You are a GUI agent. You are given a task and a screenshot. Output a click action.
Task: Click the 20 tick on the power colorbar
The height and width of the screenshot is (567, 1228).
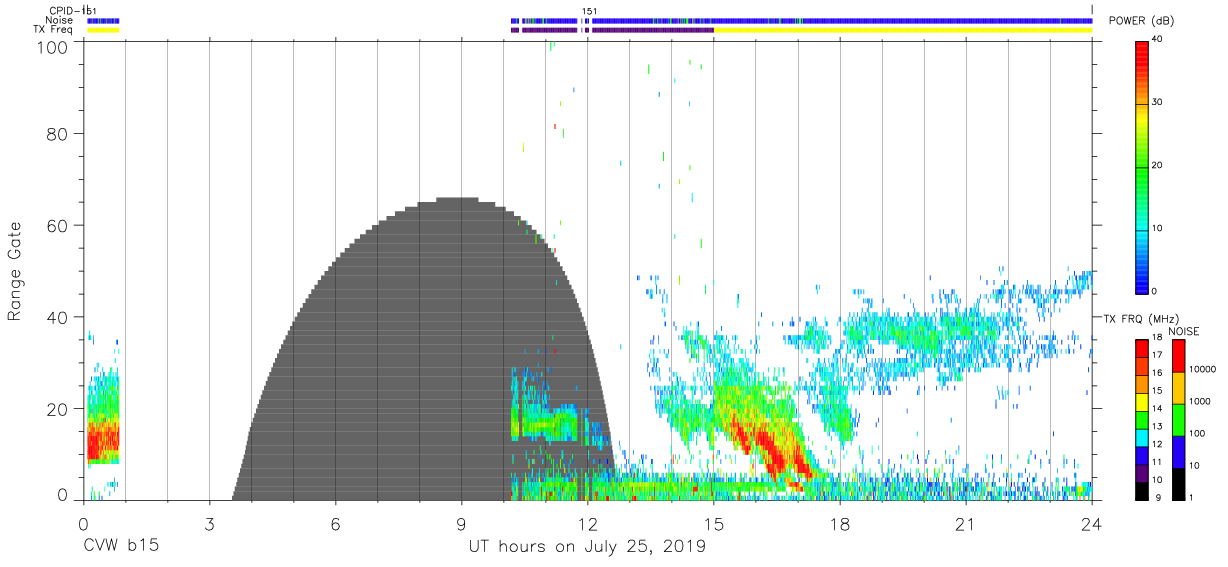[1157, 166]
